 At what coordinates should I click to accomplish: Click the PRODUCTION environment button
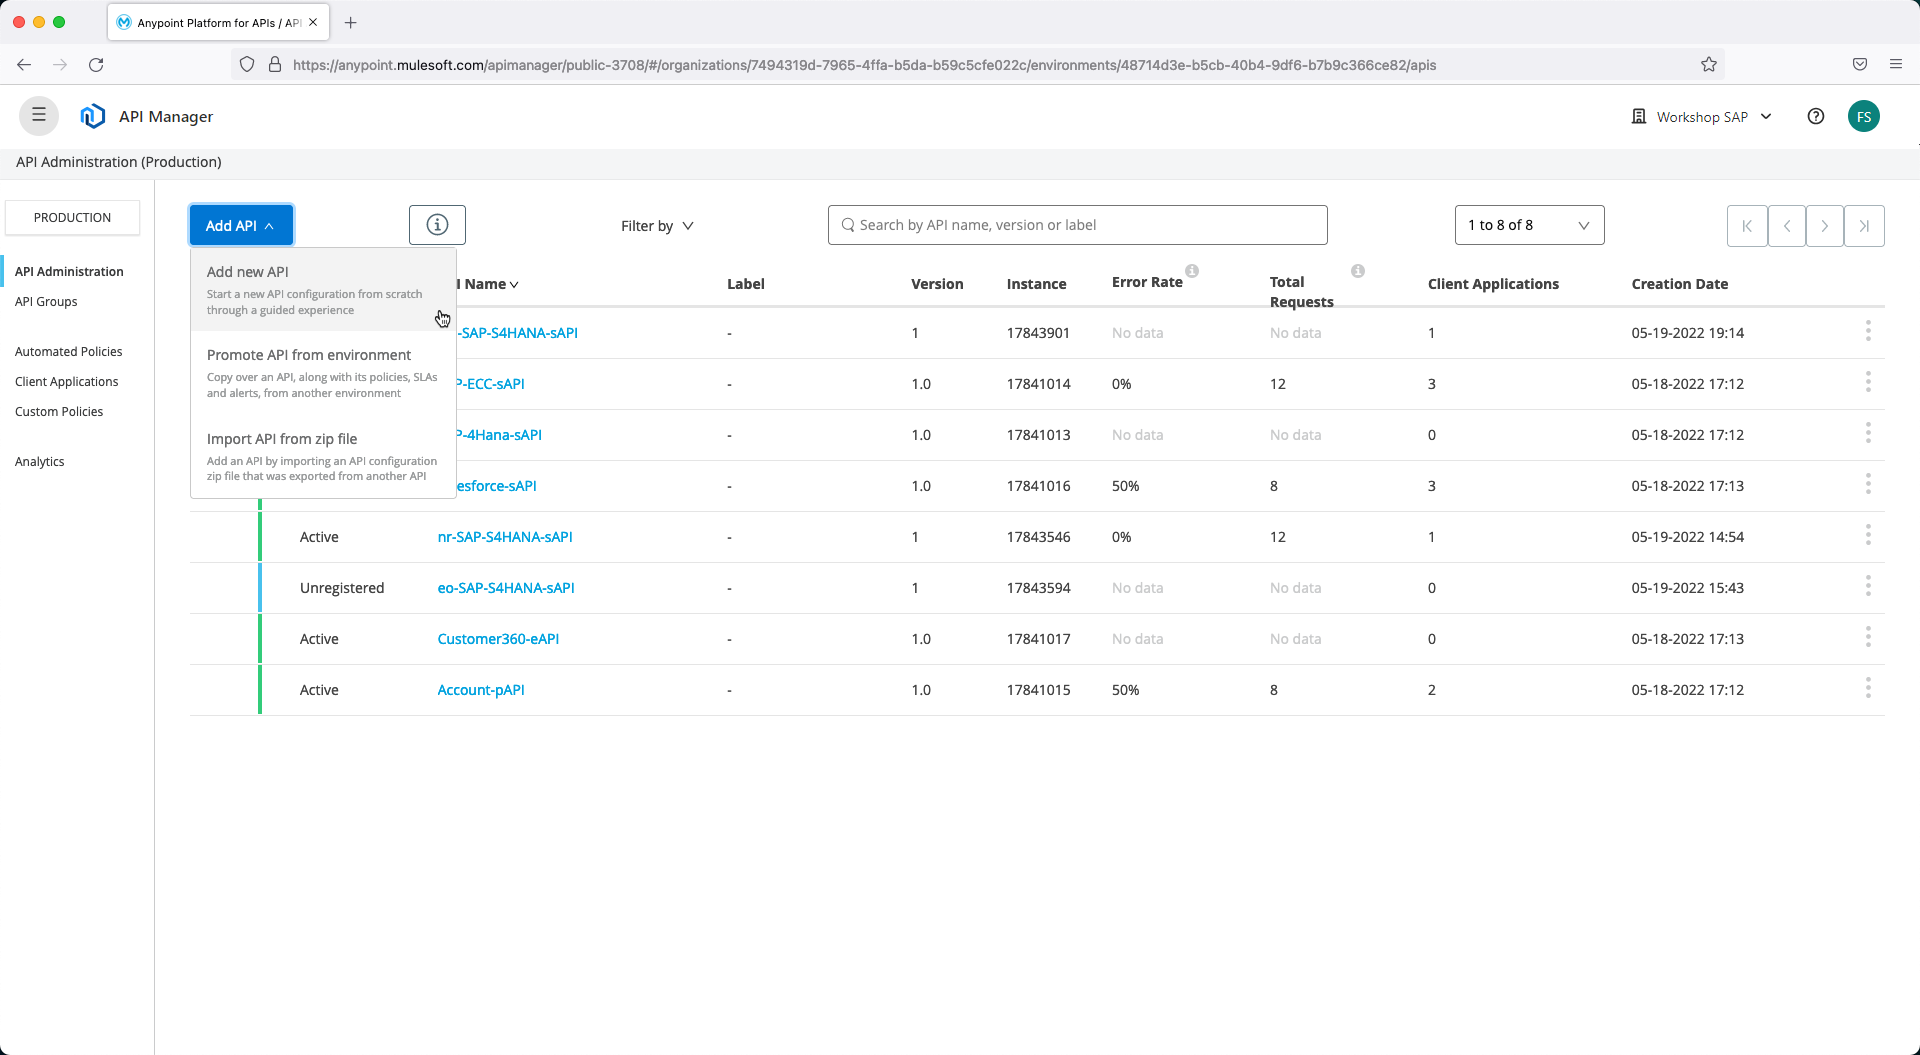click(72, 217)
